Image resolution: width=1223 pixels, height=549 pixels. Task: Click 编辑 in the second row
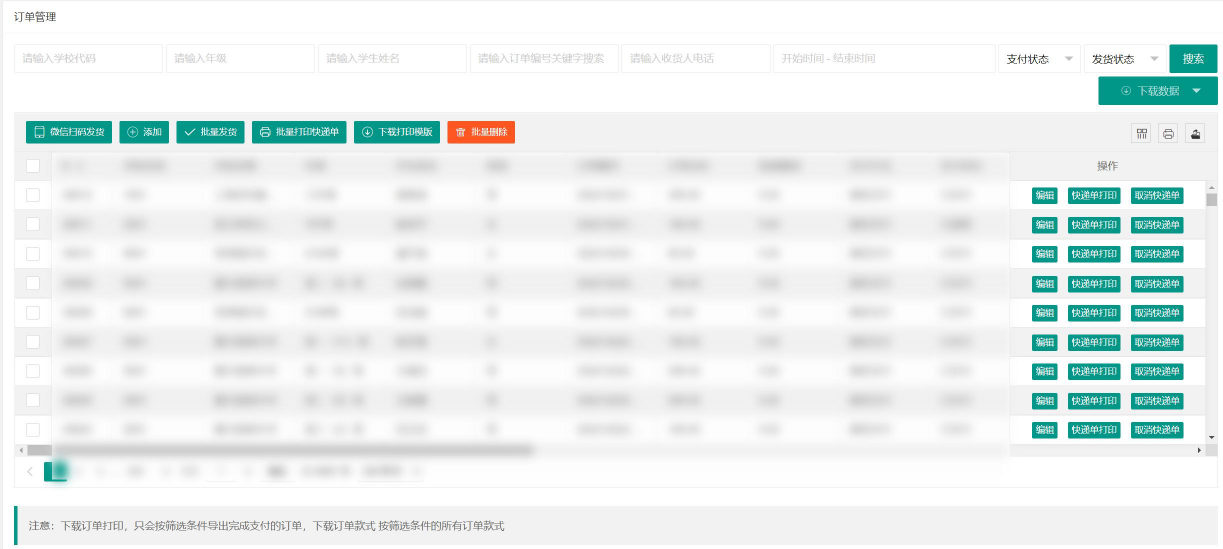click(1044, 225)
